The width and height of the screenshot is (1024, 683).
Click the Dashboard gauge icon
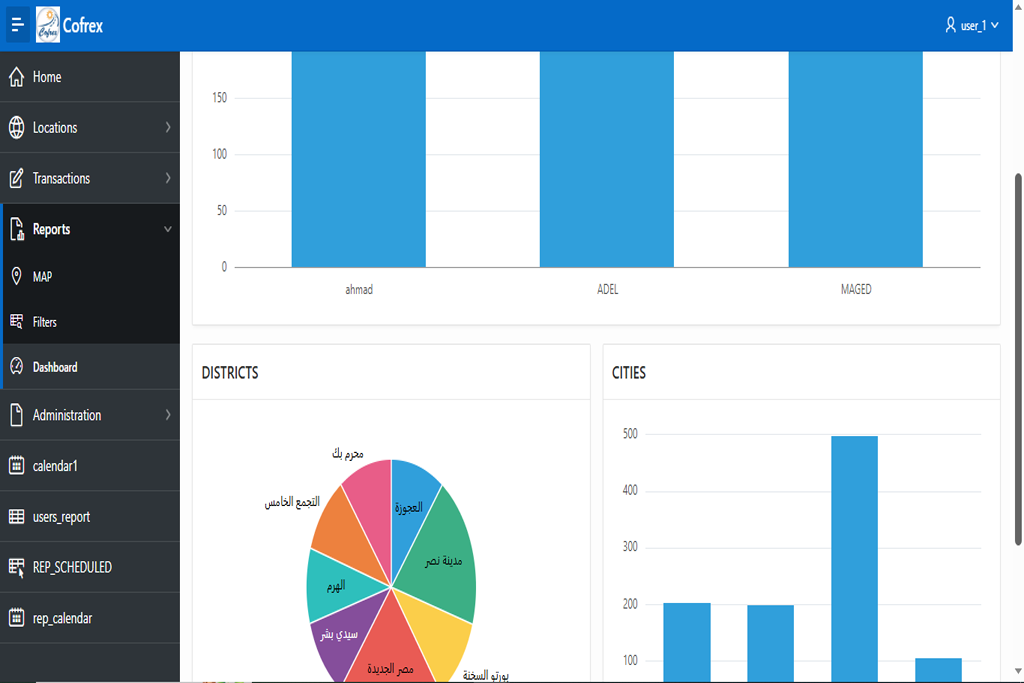[16, 367]
